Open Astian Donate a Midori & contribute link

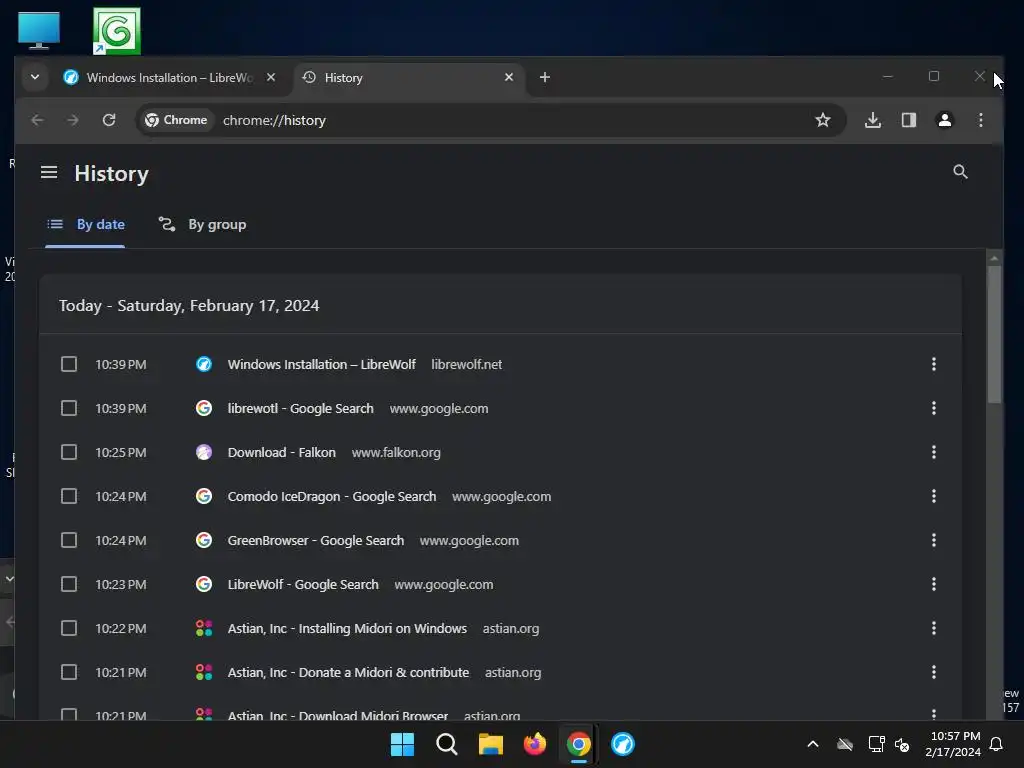coord(348,673)
